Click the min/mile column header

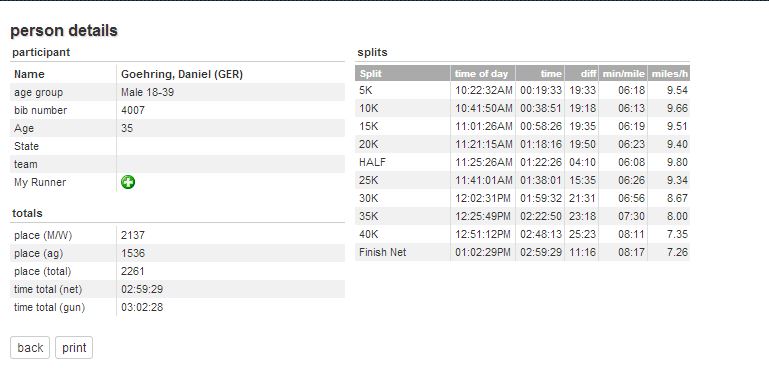[623, 74]
